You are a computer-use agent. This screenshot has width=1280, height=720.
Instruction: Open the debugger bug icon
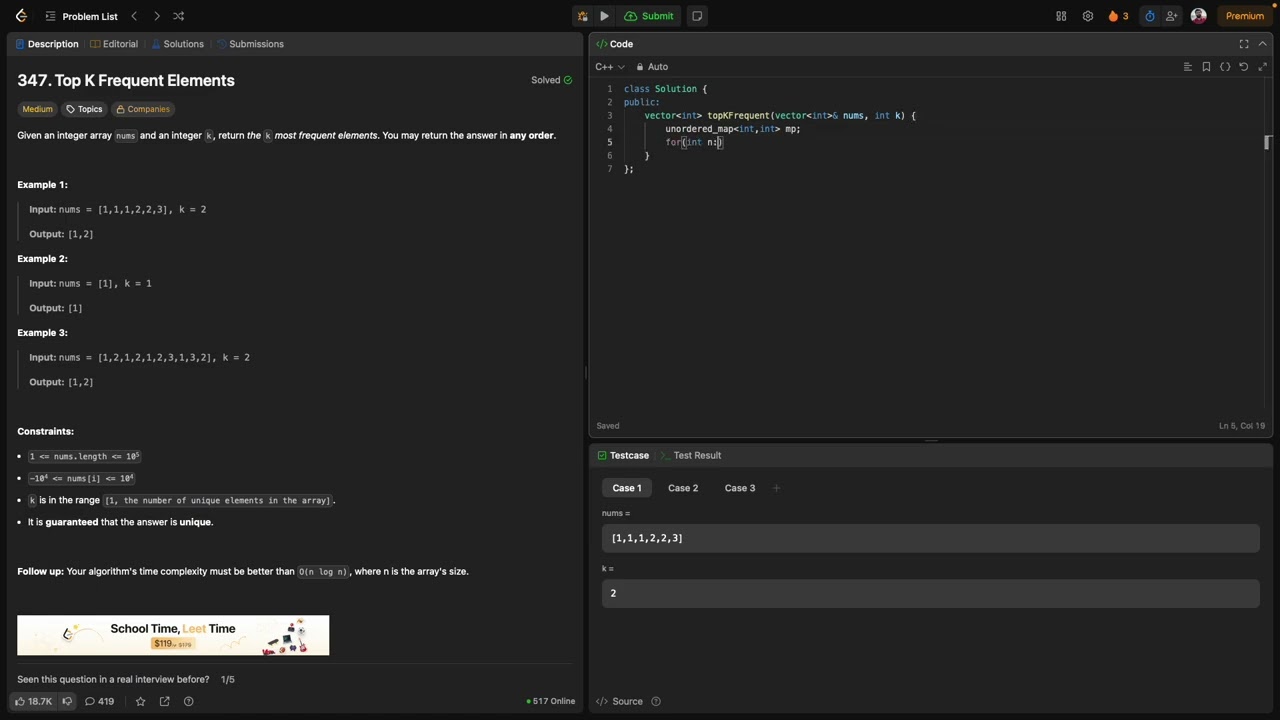[x=582, y=16]
